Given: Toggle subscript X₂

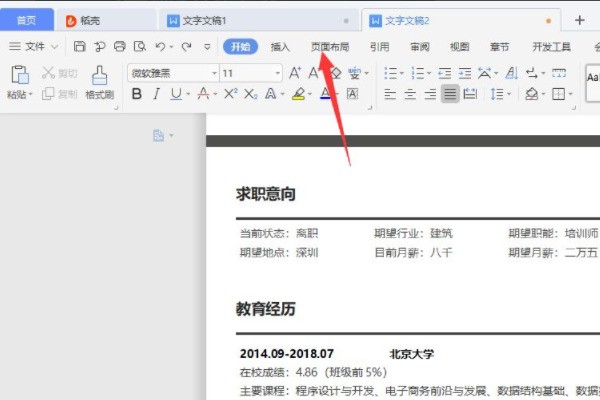Looking at the screenshot, I should click(x=251, y=94).
